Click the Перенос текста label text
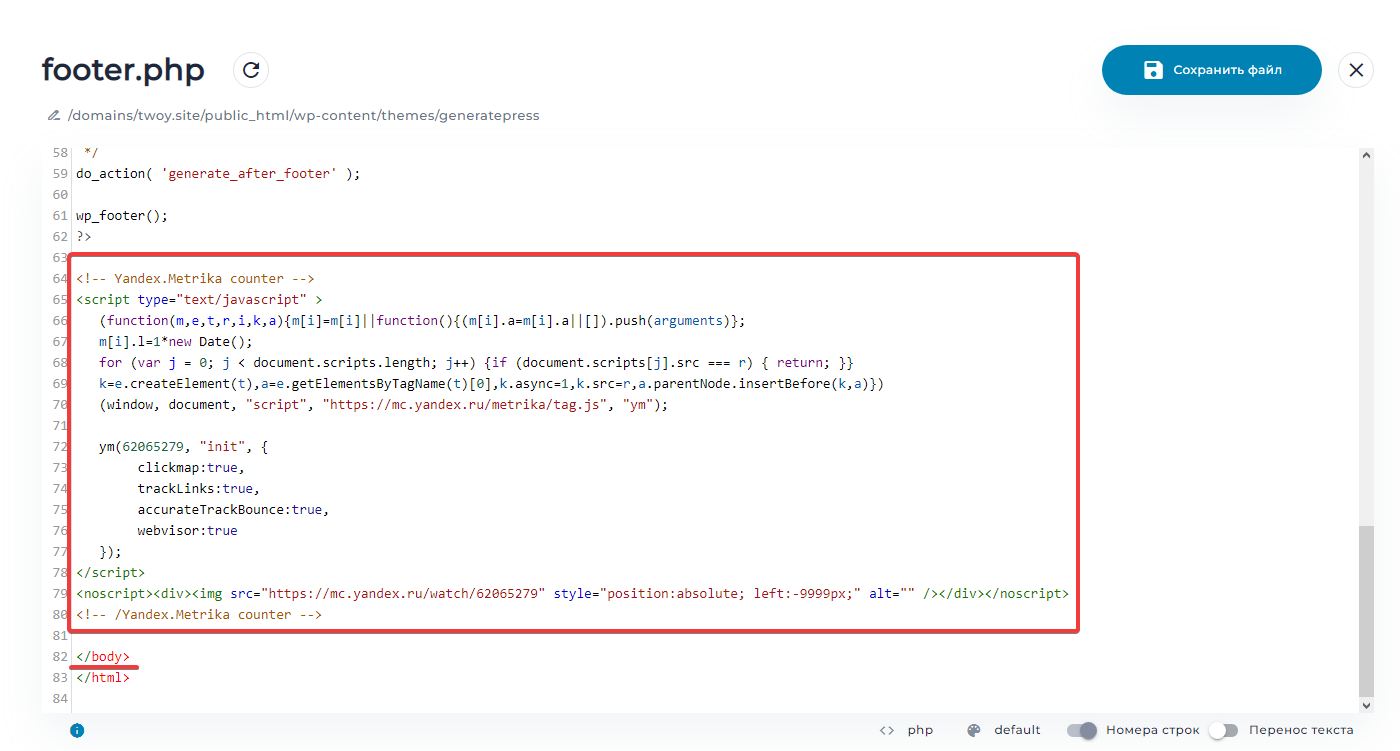 click(x=1301, y=730)
